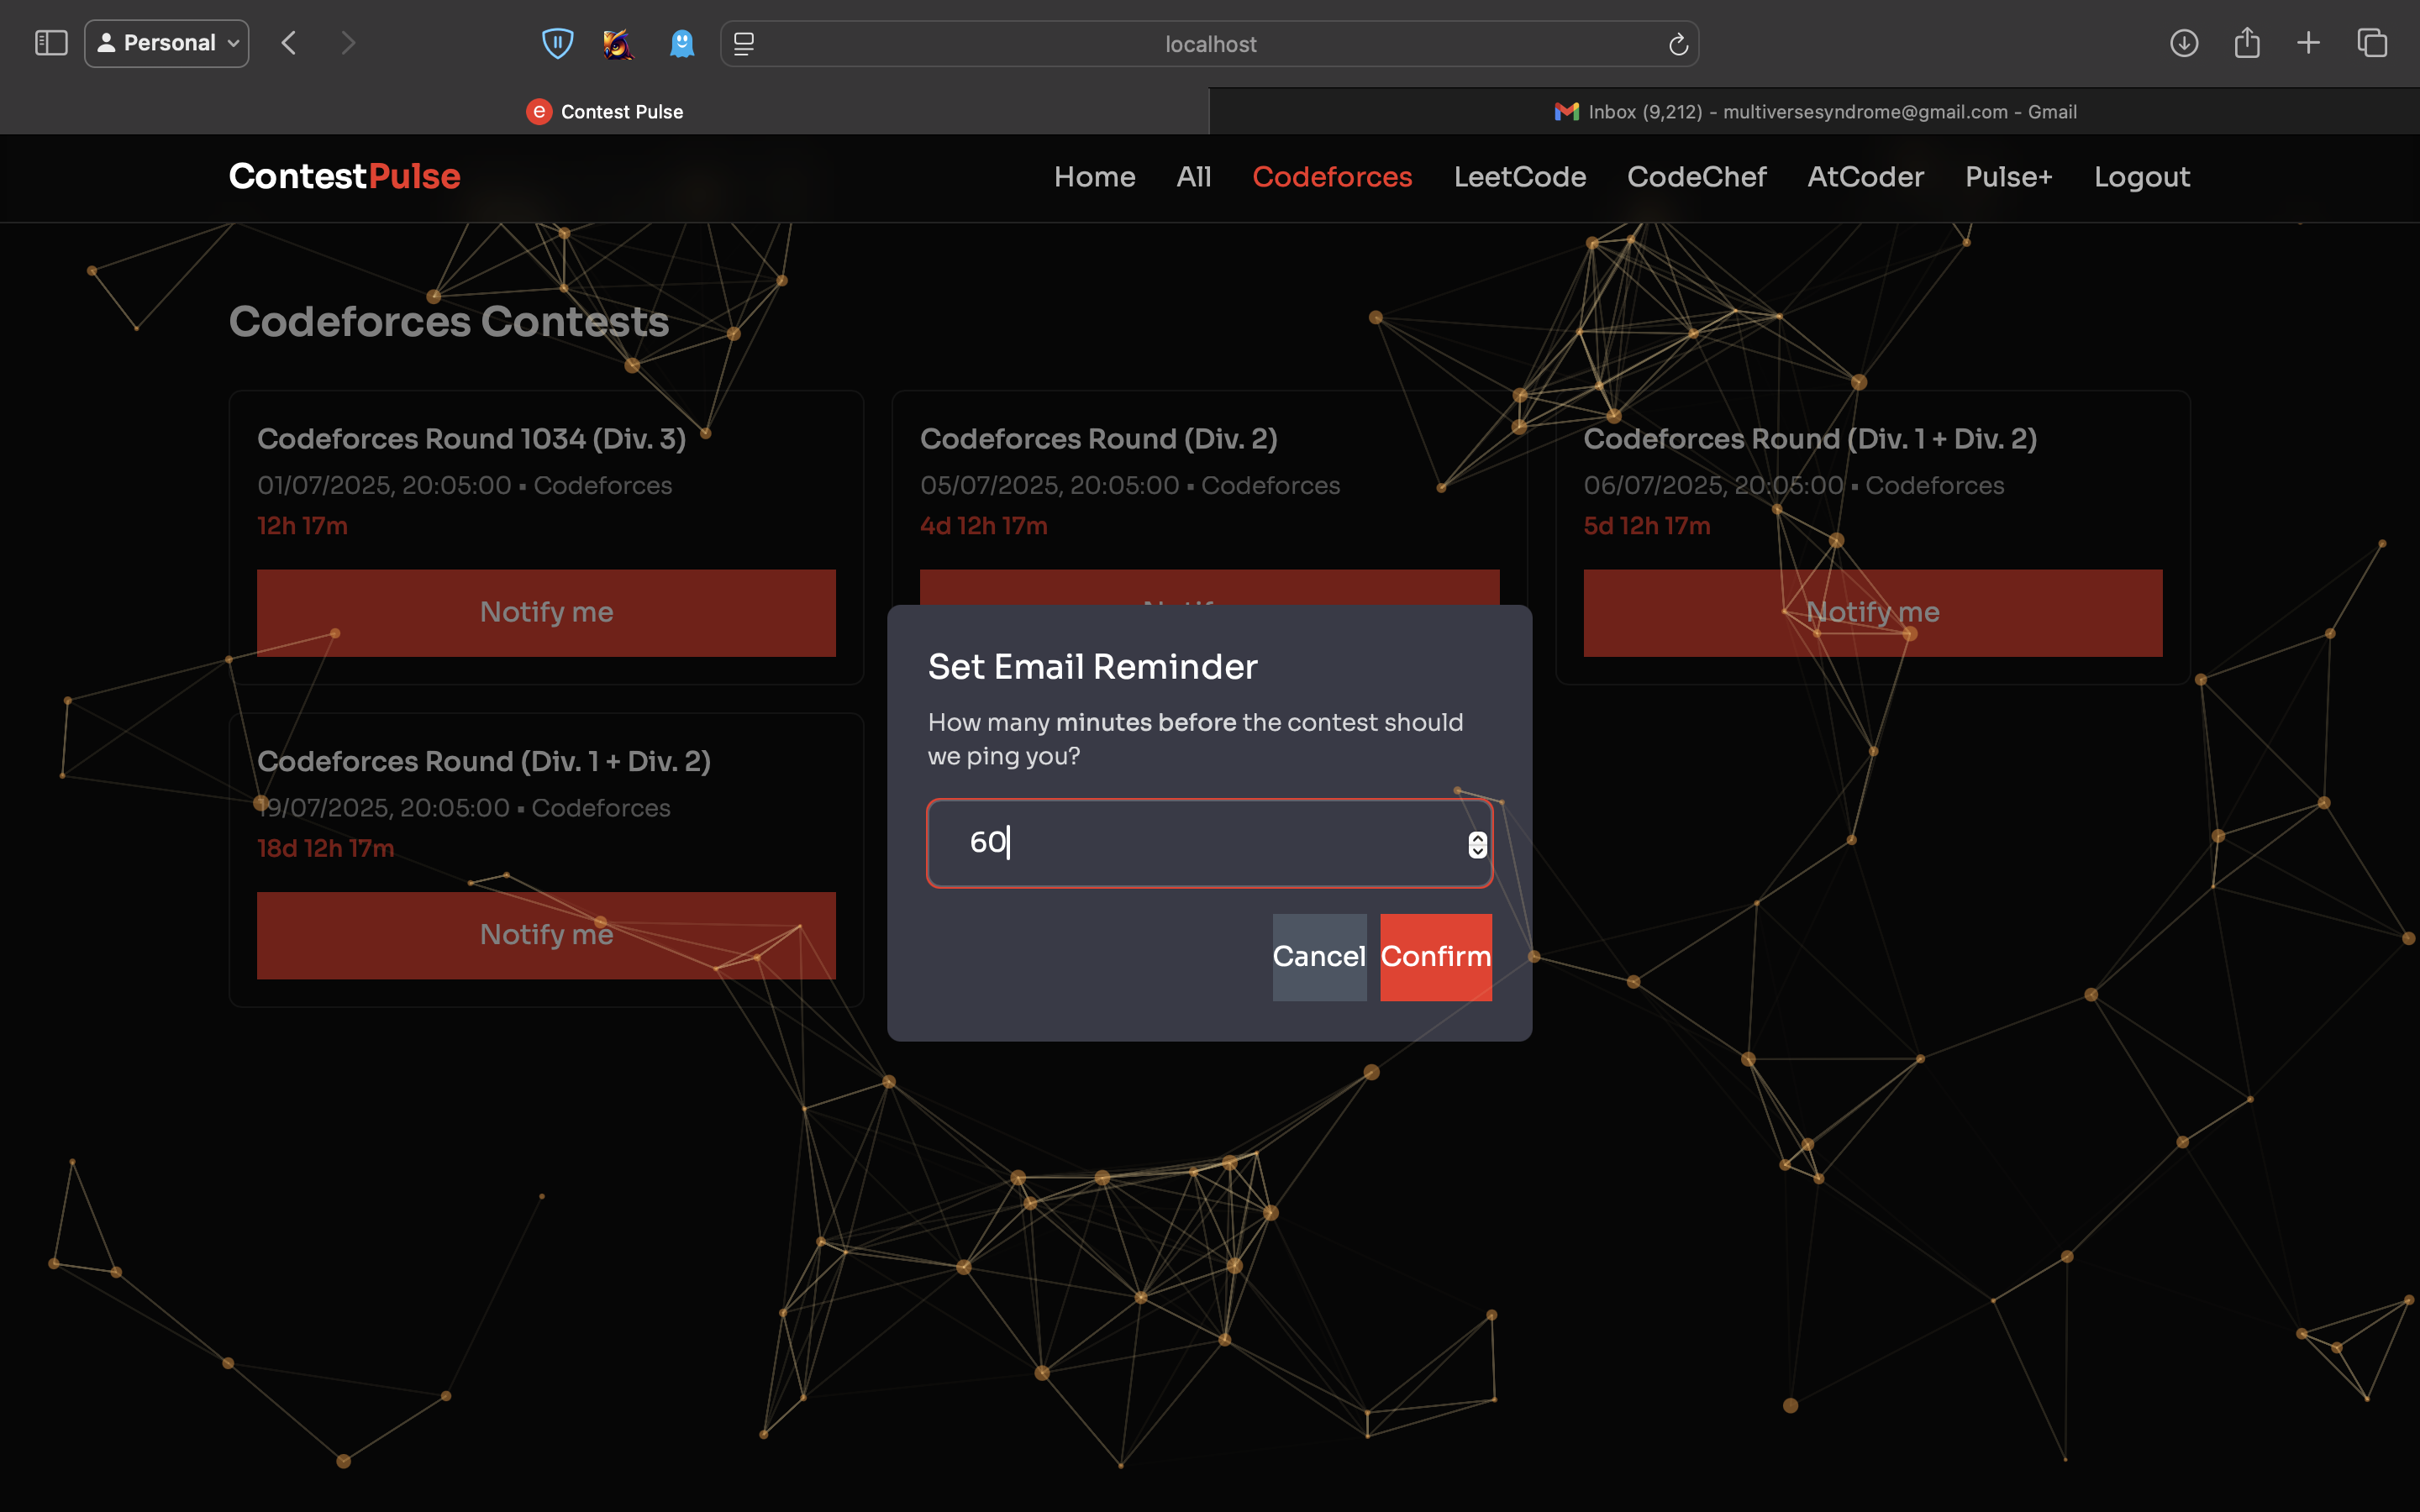The width and height of the screenshot is (2420, 1512).
Task: Open the Personal profile dropdown
Action: pos(167,43)
